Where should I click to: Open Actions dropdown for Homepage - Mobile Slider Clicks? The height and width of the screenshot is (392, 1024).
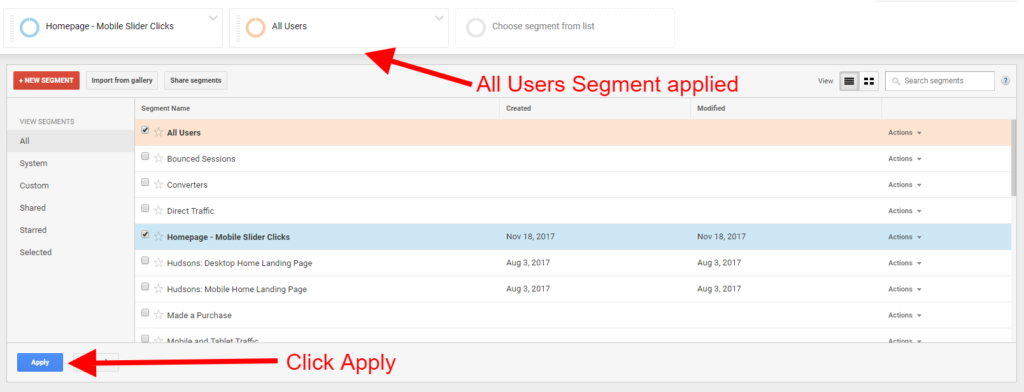point(904,237)
